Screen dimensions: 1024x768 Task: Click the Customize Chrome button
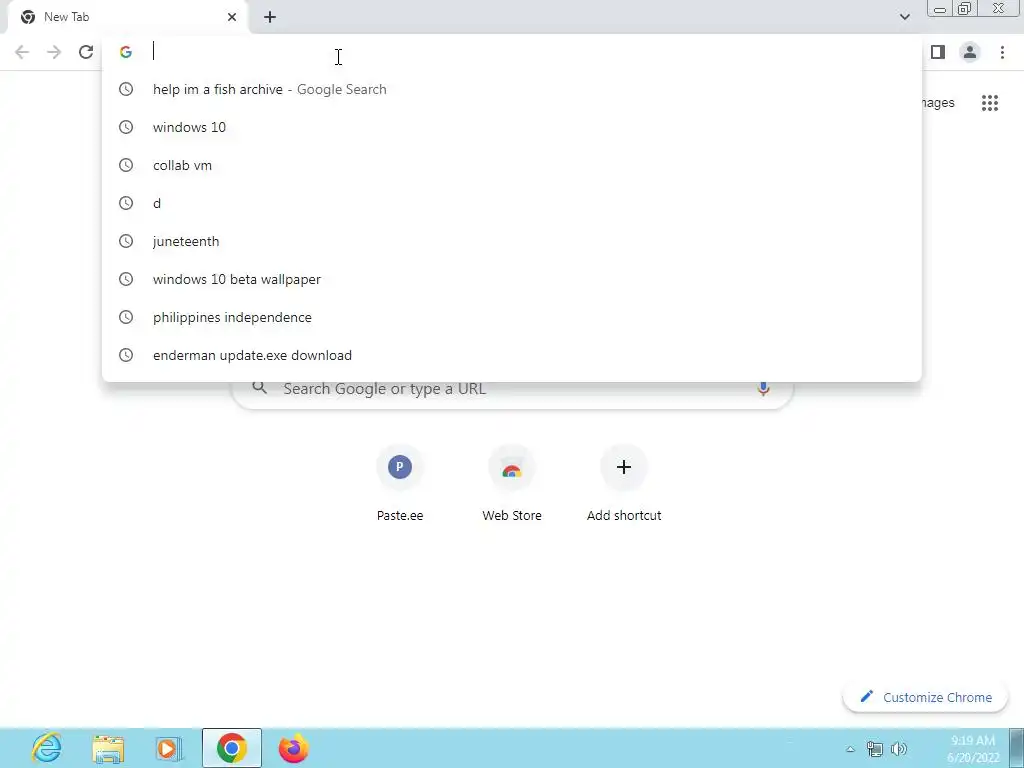[x=925, y=697]
